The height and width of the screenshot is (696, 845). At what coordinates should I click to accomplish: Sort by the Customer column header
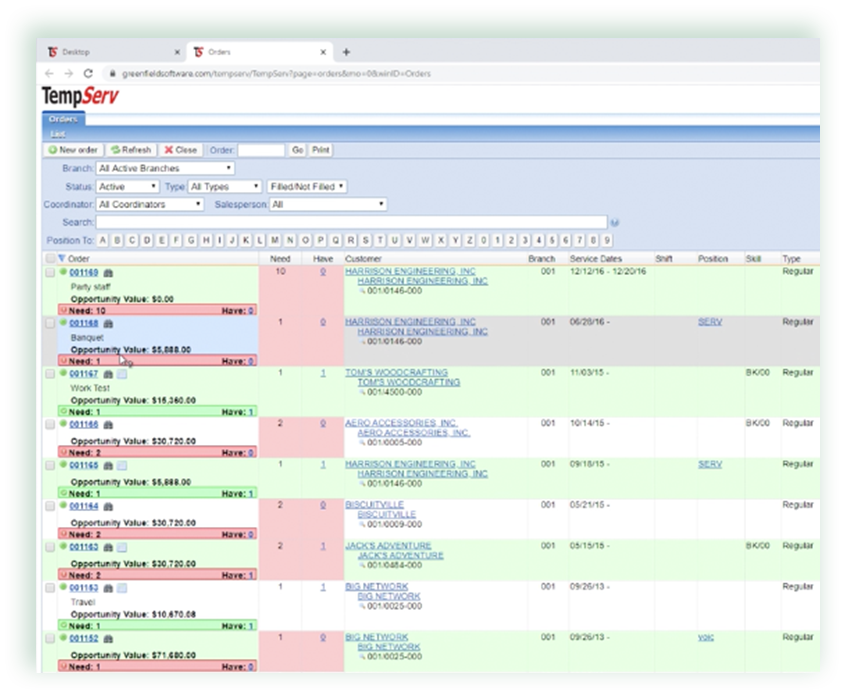tap(363, 259)
